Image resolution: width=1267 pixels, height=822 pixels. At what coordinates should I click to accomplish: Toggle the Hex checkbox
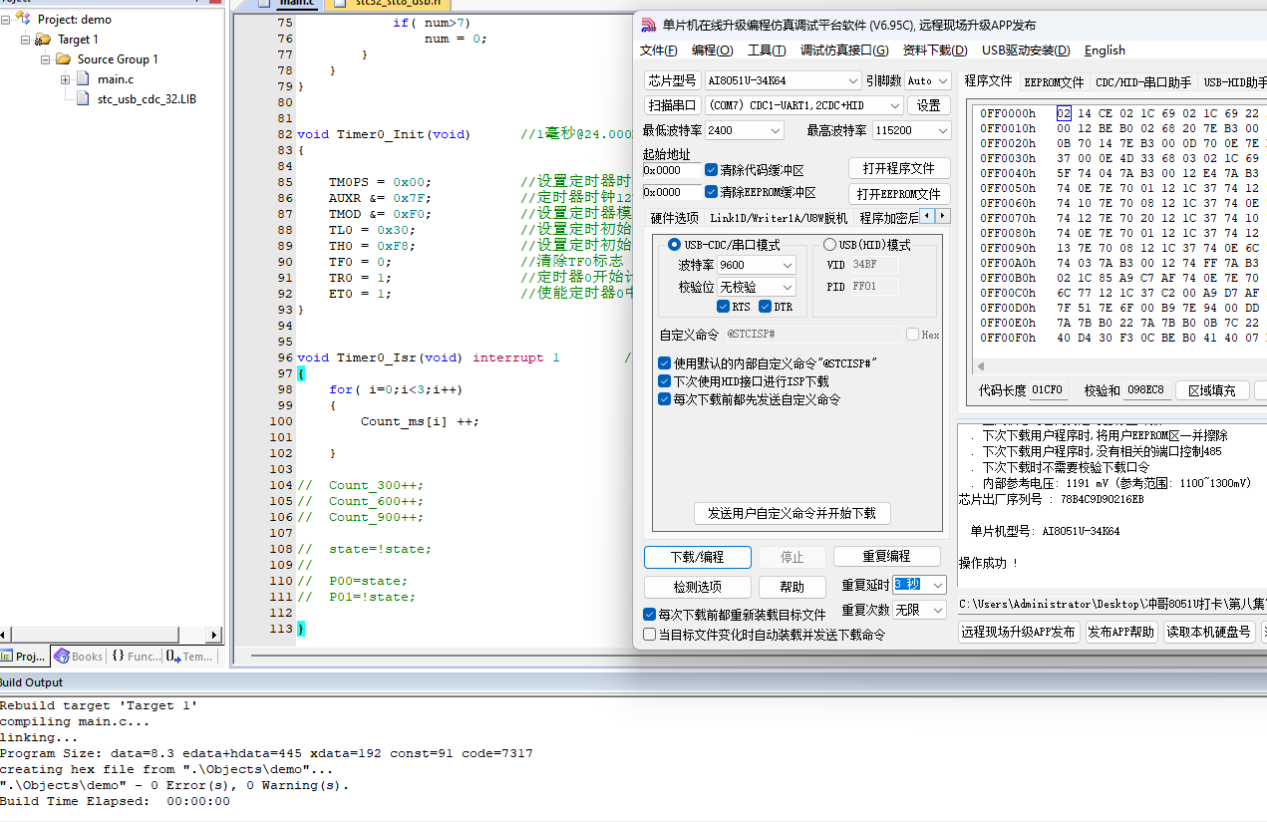912,335
